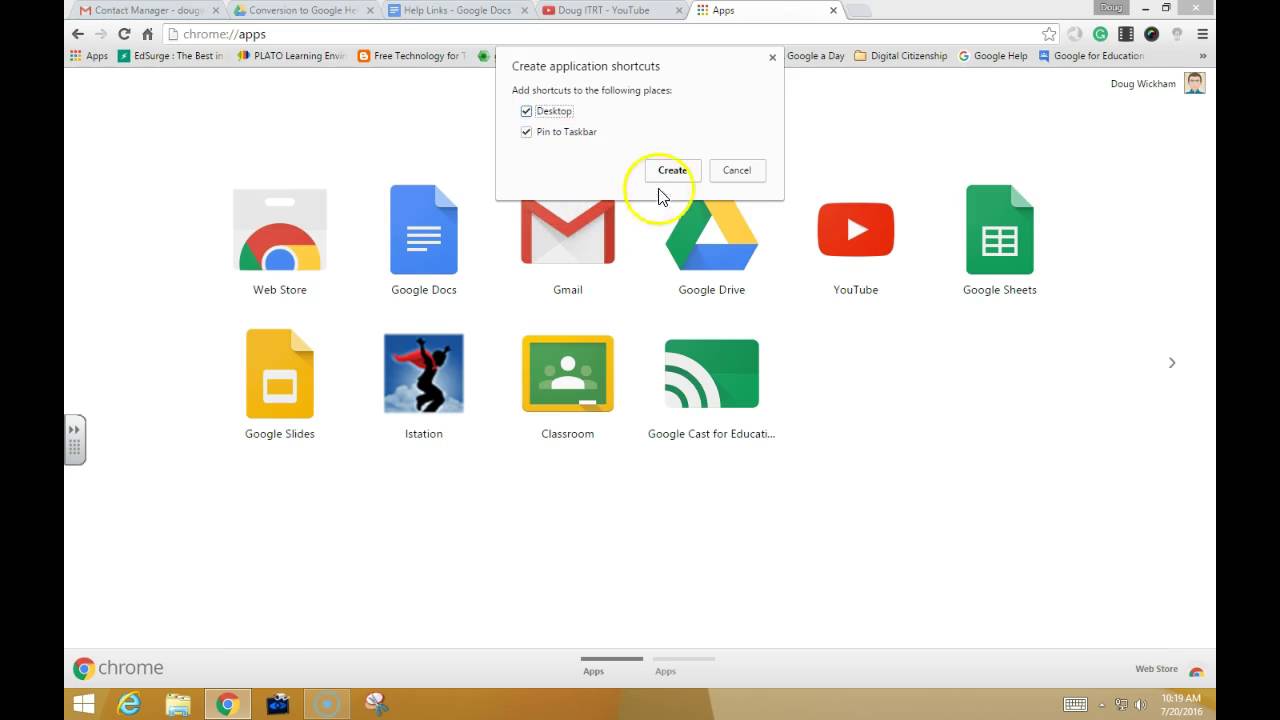Cancel the application shortcuts dialog
The height and width of the screenshot is (720, 1280).
[737, 170]
